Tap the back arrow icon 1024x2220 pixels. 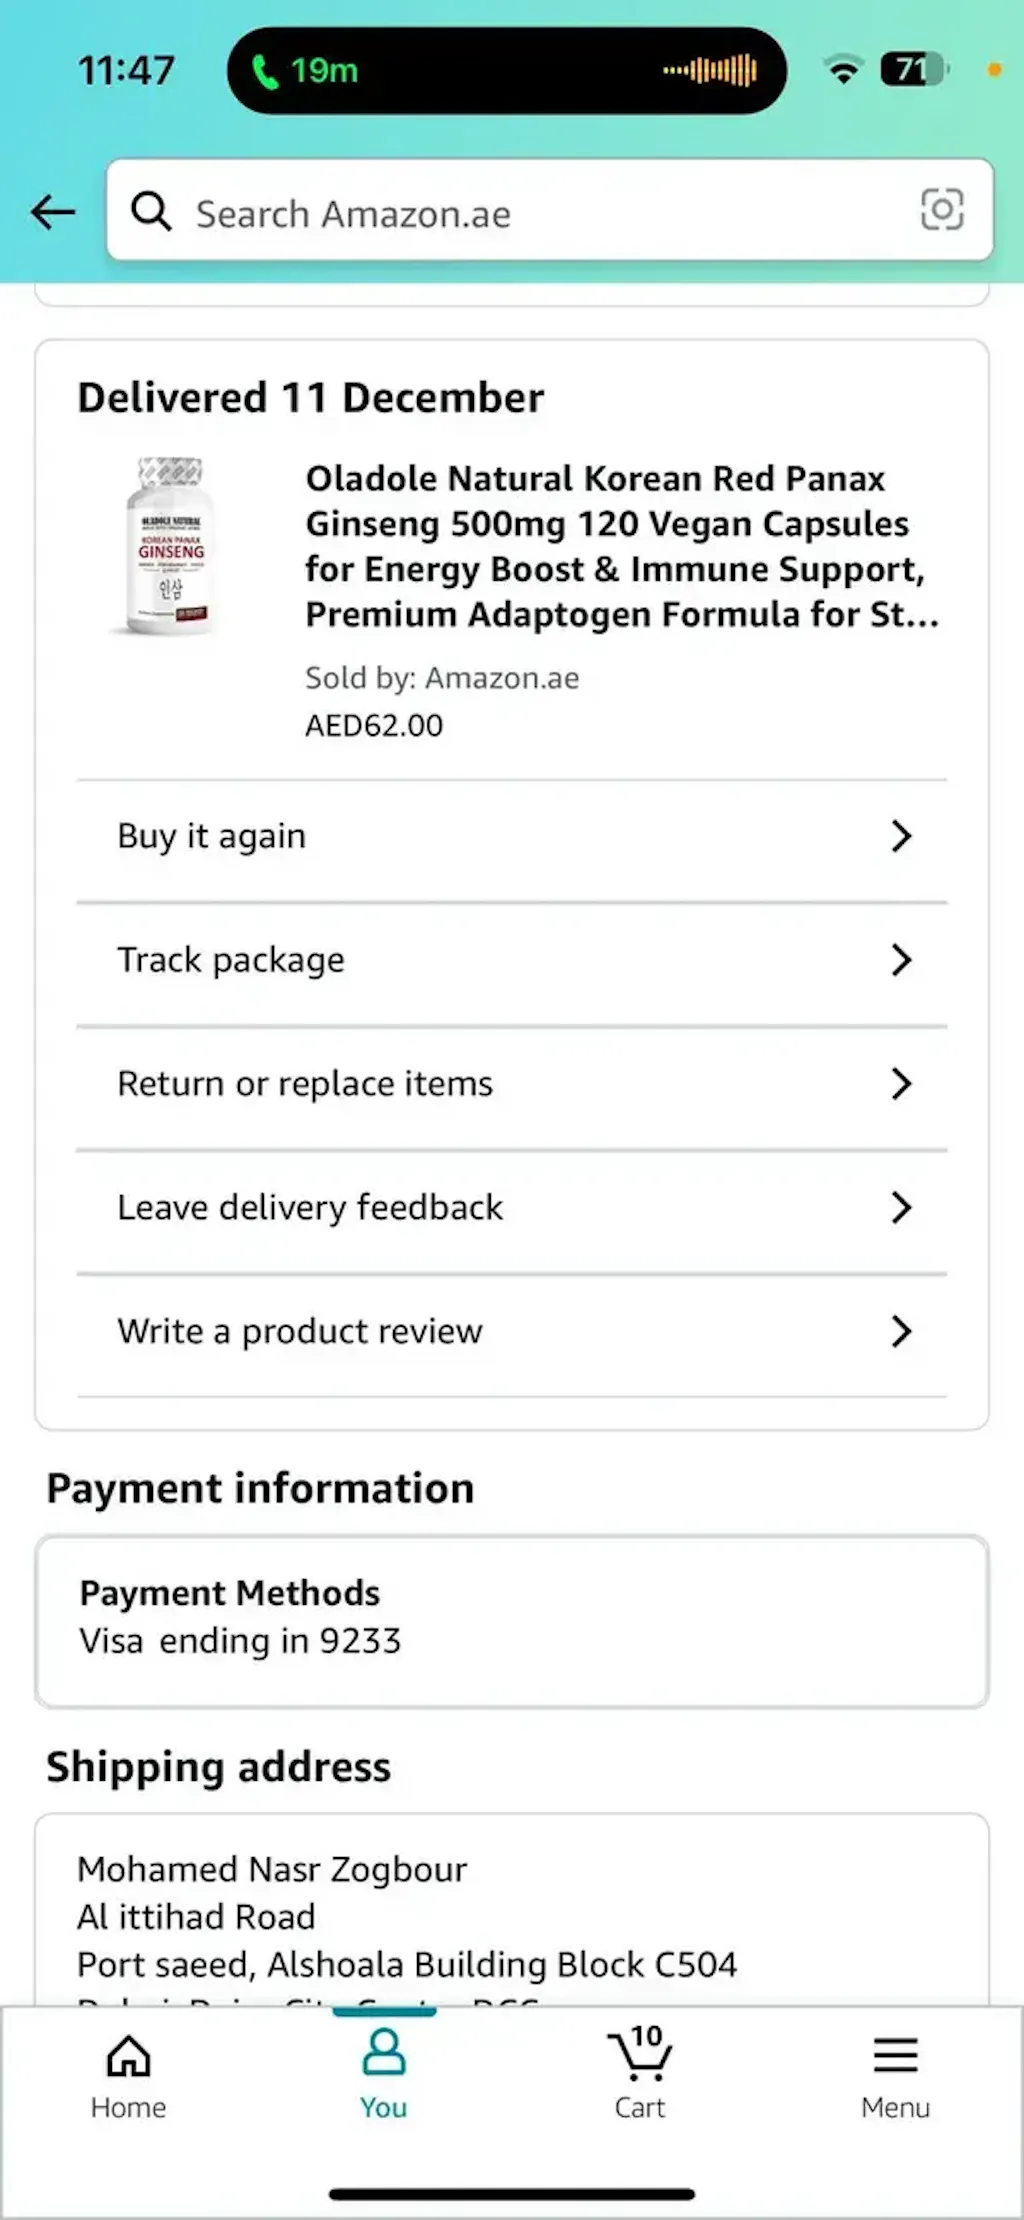point(53,212)
